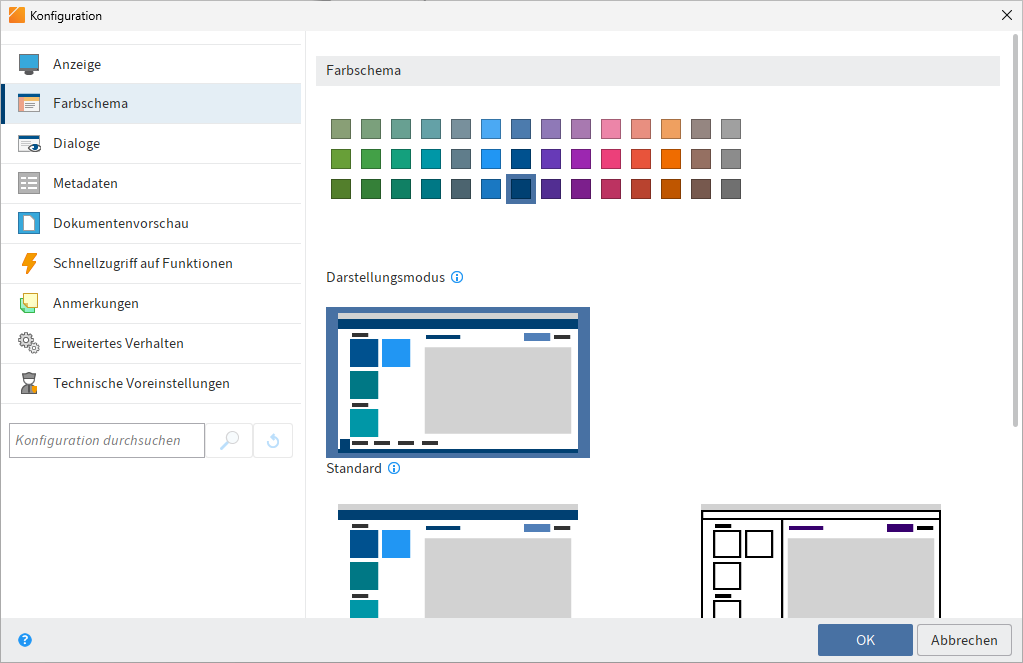Click the Anzeige monitor icon

pos(29,64)
